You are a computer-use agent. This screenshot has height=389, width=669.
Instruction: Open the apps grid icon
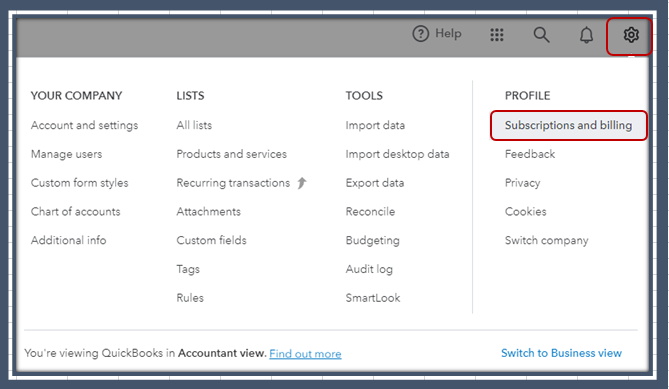click(497, 35)
